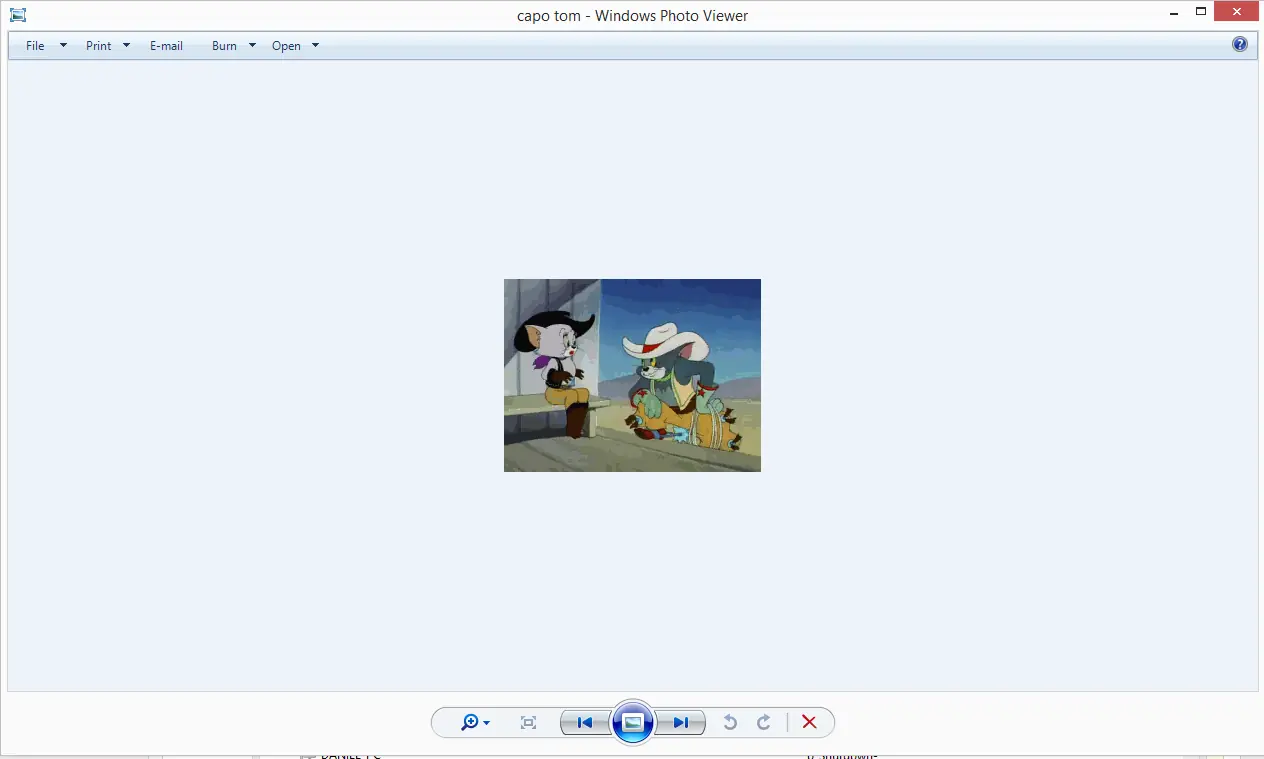Minimize the Photo Viewer window
The image size is (1264, 759).
coord(1174,13)
